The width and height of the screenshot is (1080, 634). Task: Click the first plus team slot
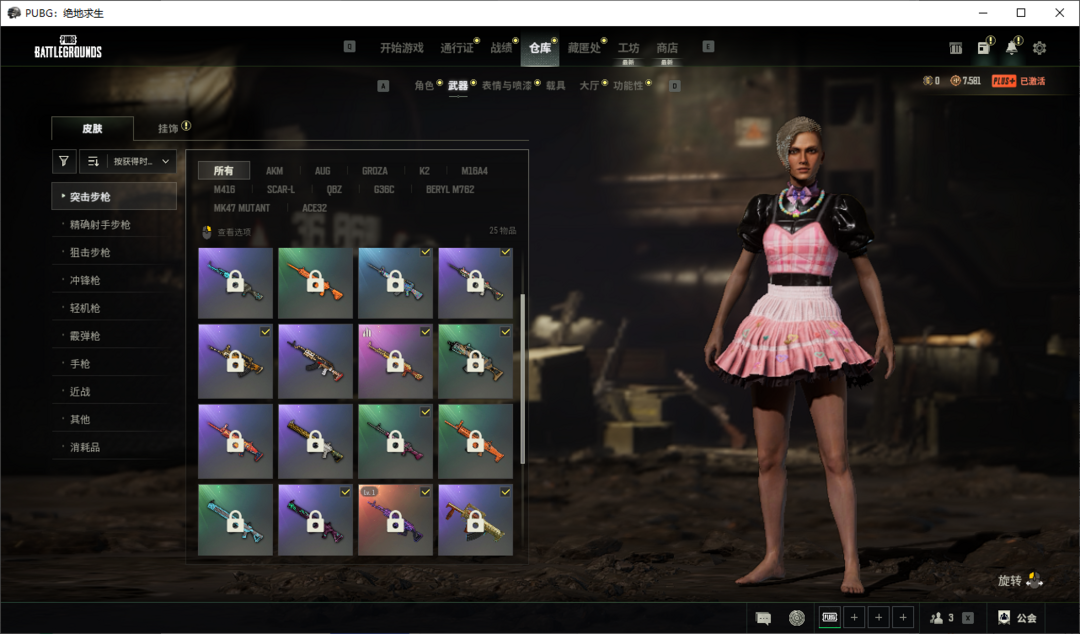(854, 618)
